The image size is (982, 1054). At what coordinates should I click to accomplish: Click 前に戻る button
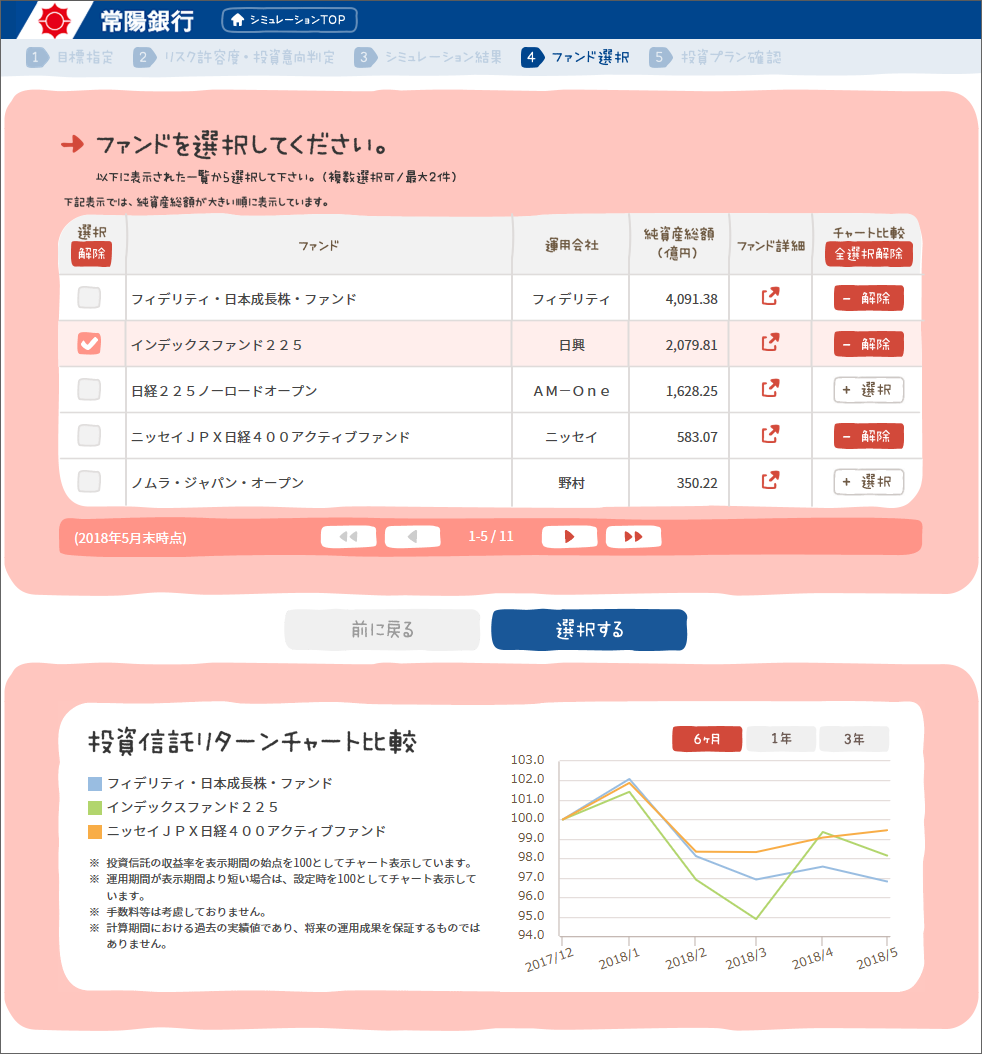coord(382,630)
